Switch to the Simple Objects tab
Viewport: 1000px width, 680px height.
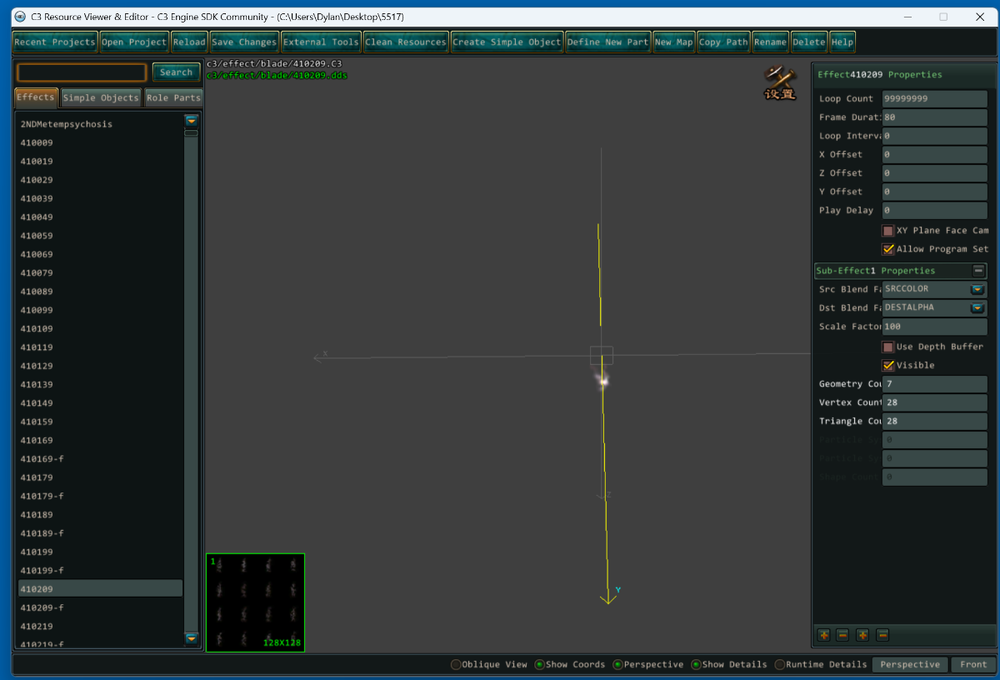[100, 98]
